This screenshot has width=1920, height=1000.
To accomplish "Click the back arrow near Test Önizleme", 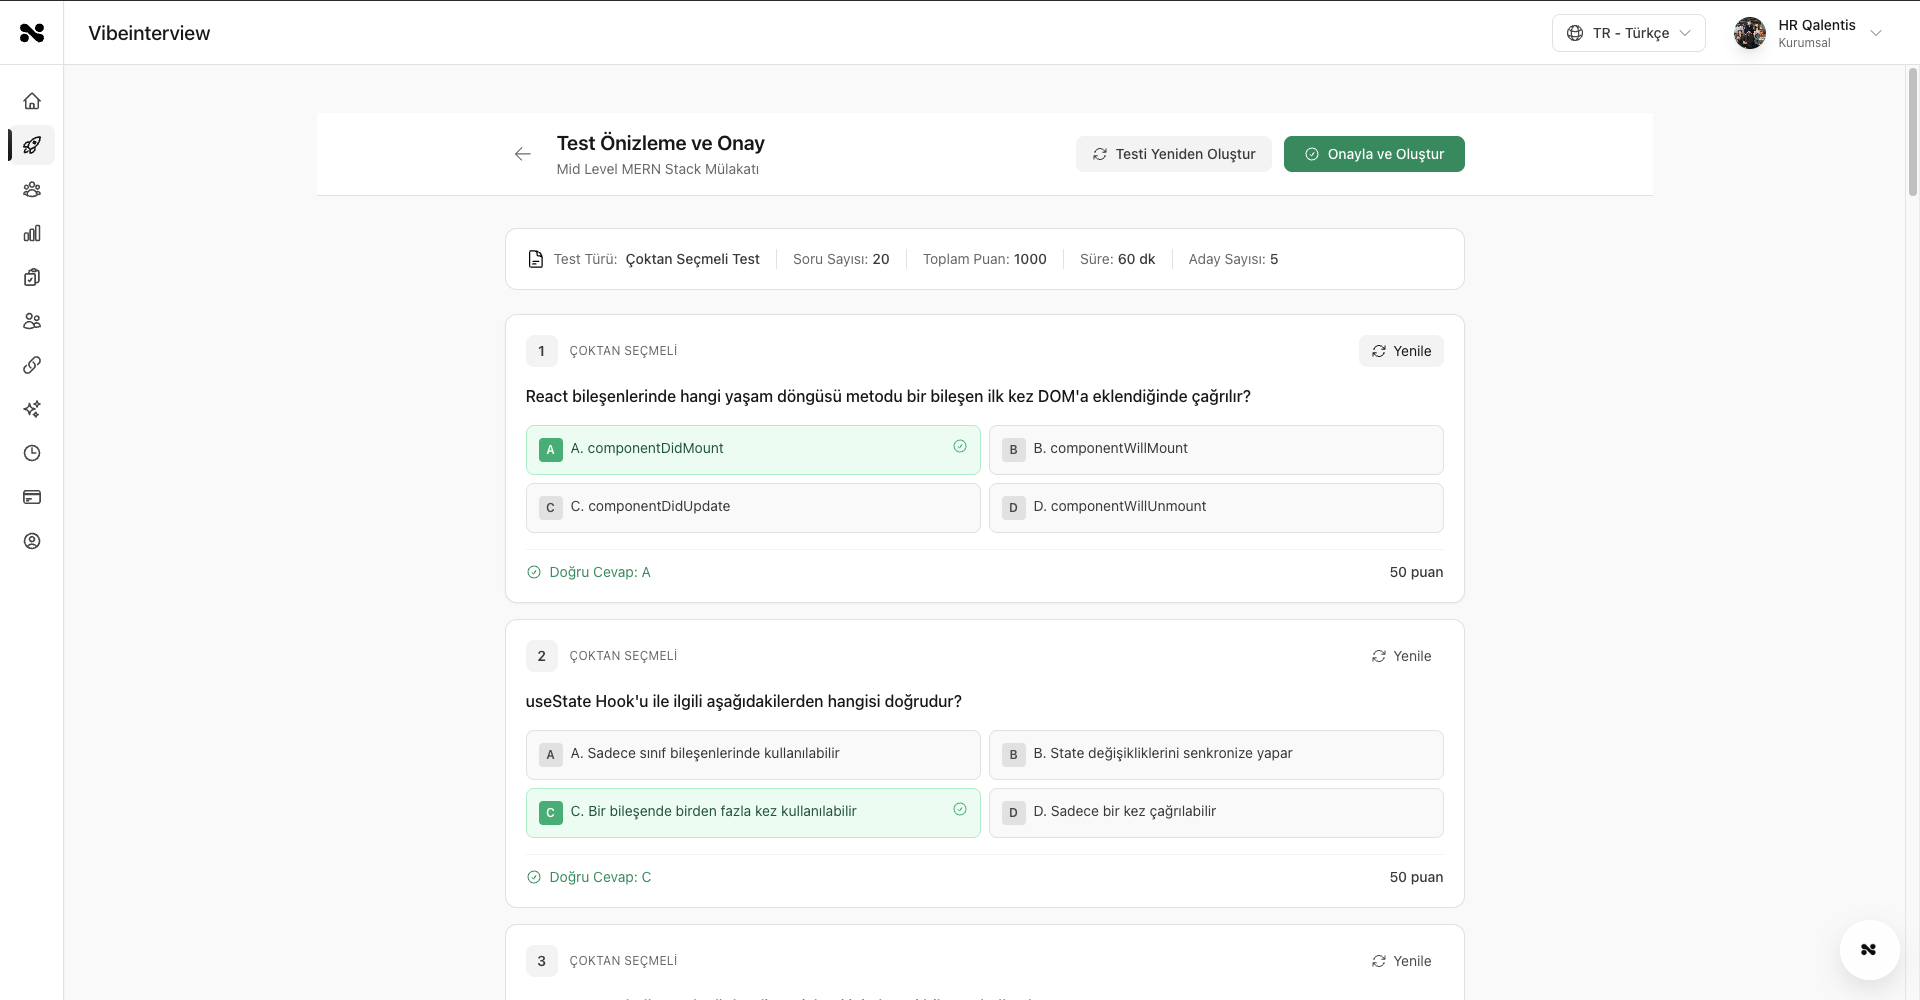I will click(x=522, y=153).
